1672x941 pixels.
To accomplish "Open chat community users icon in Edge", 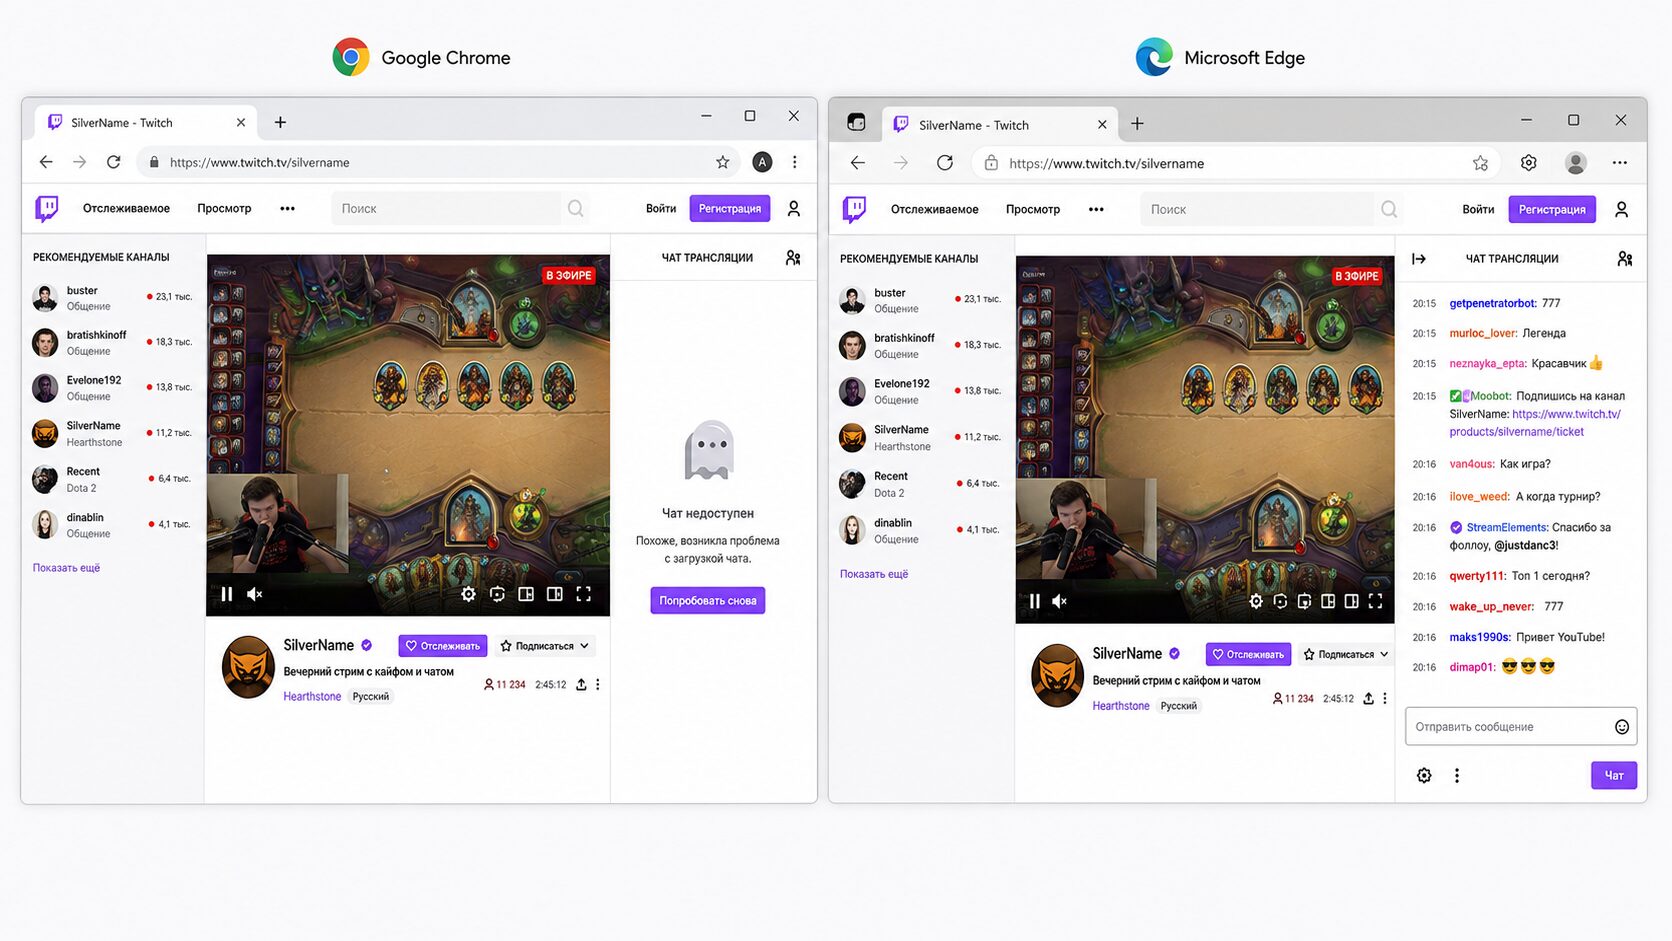I will click(x=1625, y=259).
